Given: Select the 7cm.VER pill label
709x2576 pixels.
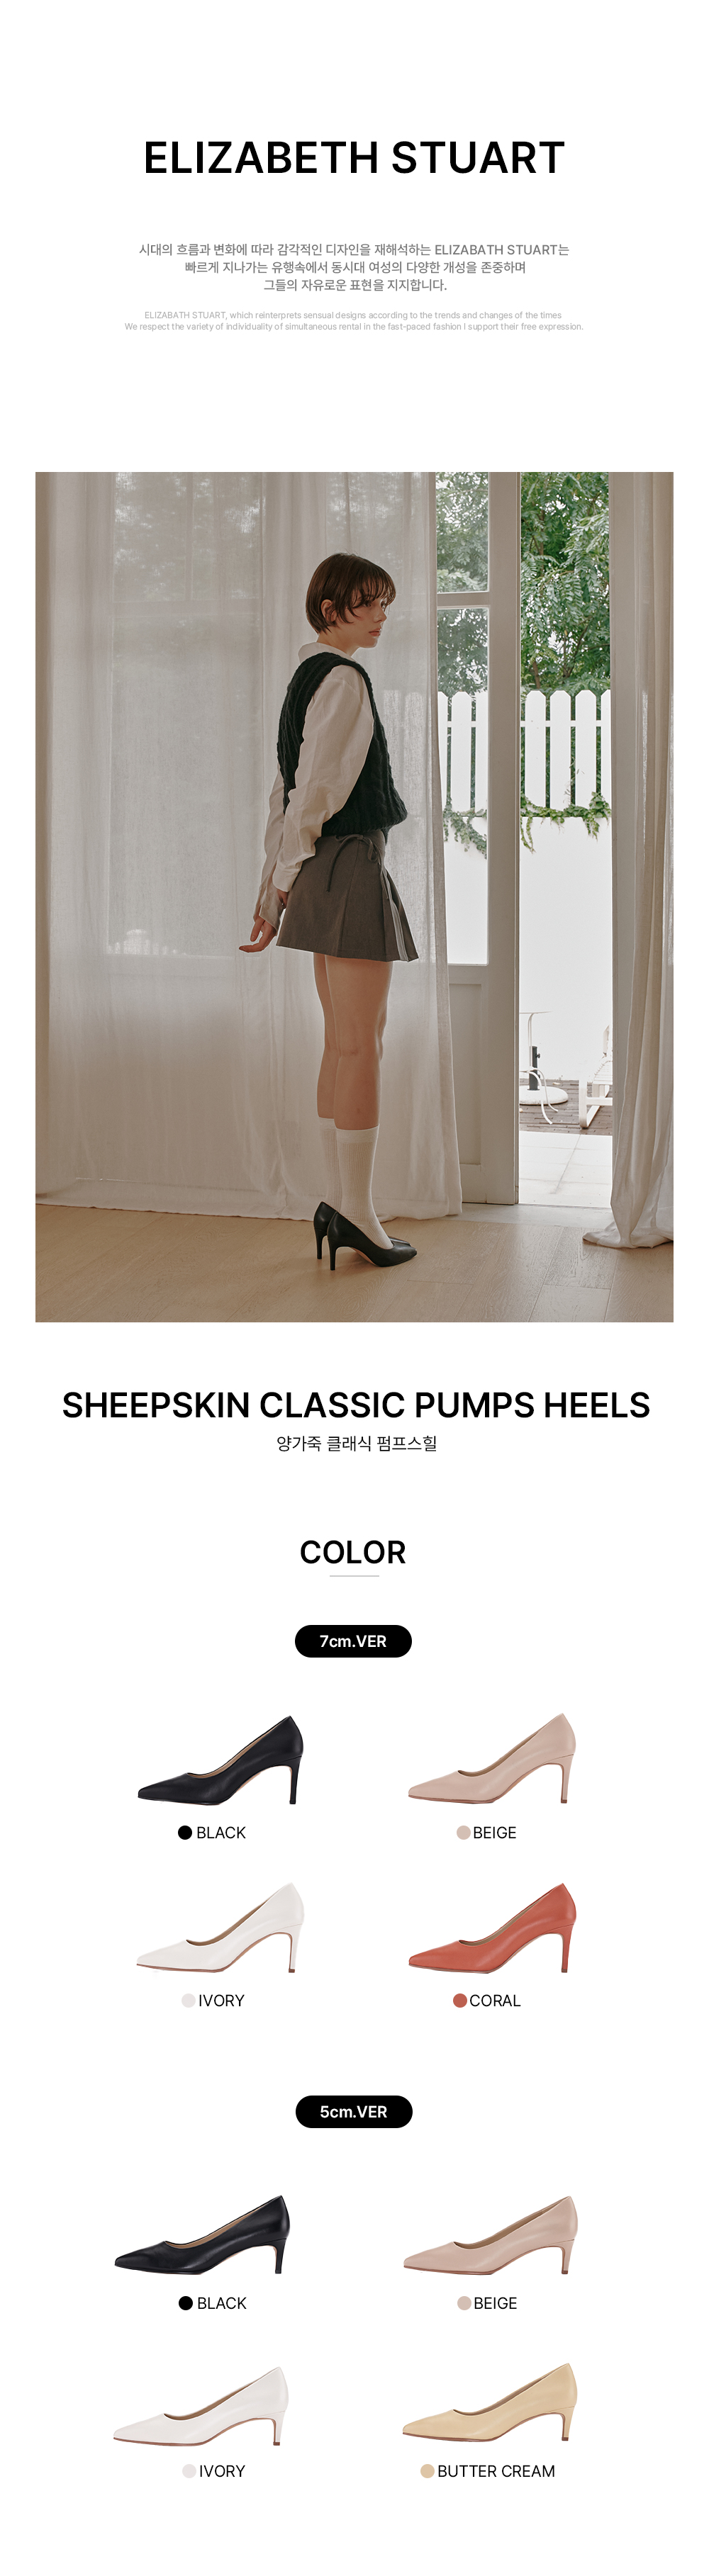Looking at the screenshot, I should [x=353, y=1641].
